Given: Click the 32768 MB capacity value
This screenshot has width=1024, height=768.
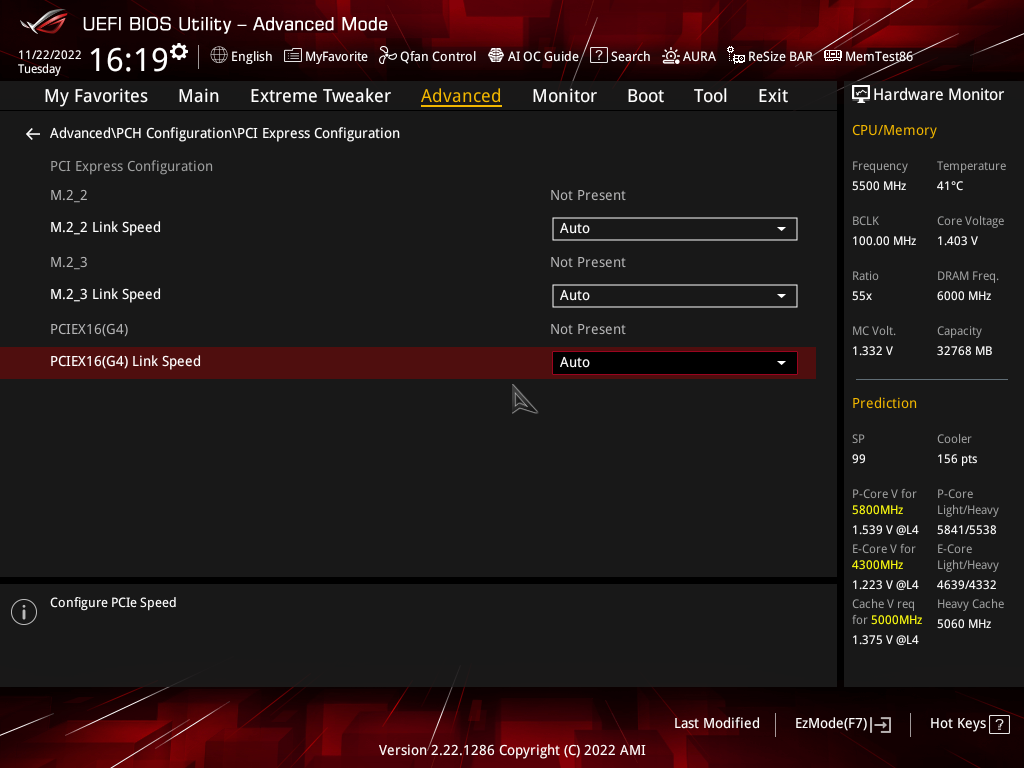Looking at the screenshot, I should (x=965, y=351).
